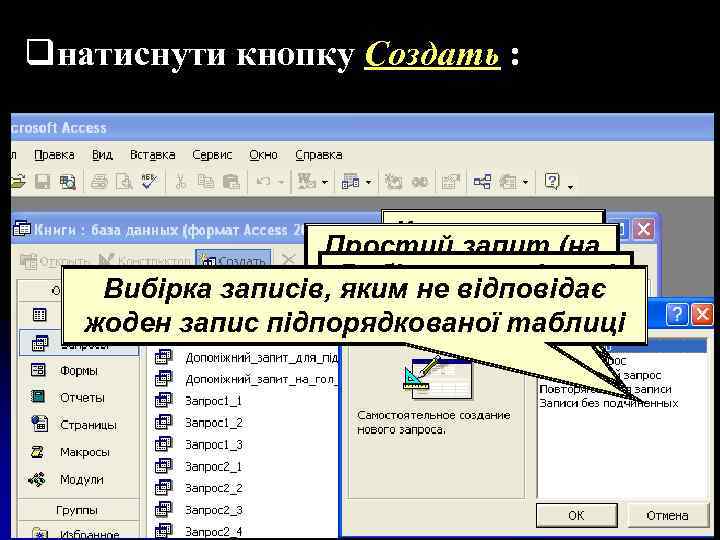Viewport: 720px width, 540px height.
Task: Click the question mark help button of dialog
Action: click(x=677, y=315)
